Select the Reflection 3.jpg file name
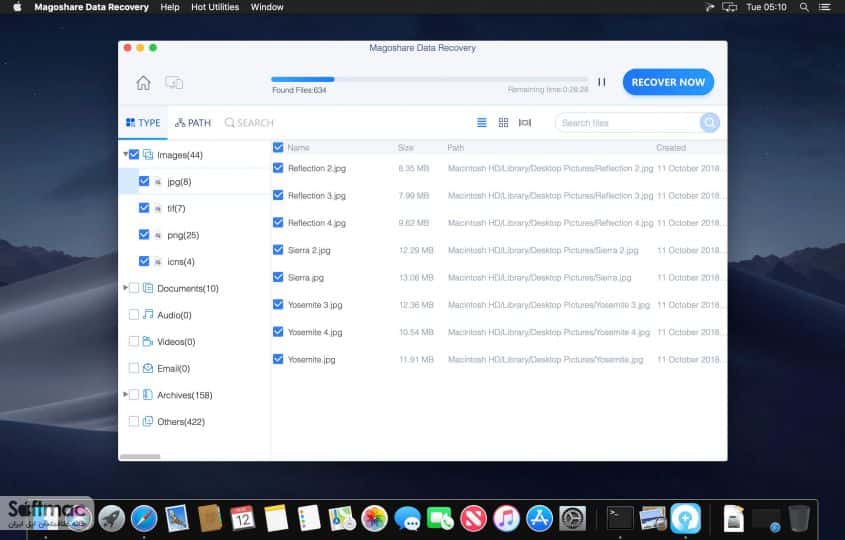This screenshot has width=845, height=540. (x=317, y=196)
